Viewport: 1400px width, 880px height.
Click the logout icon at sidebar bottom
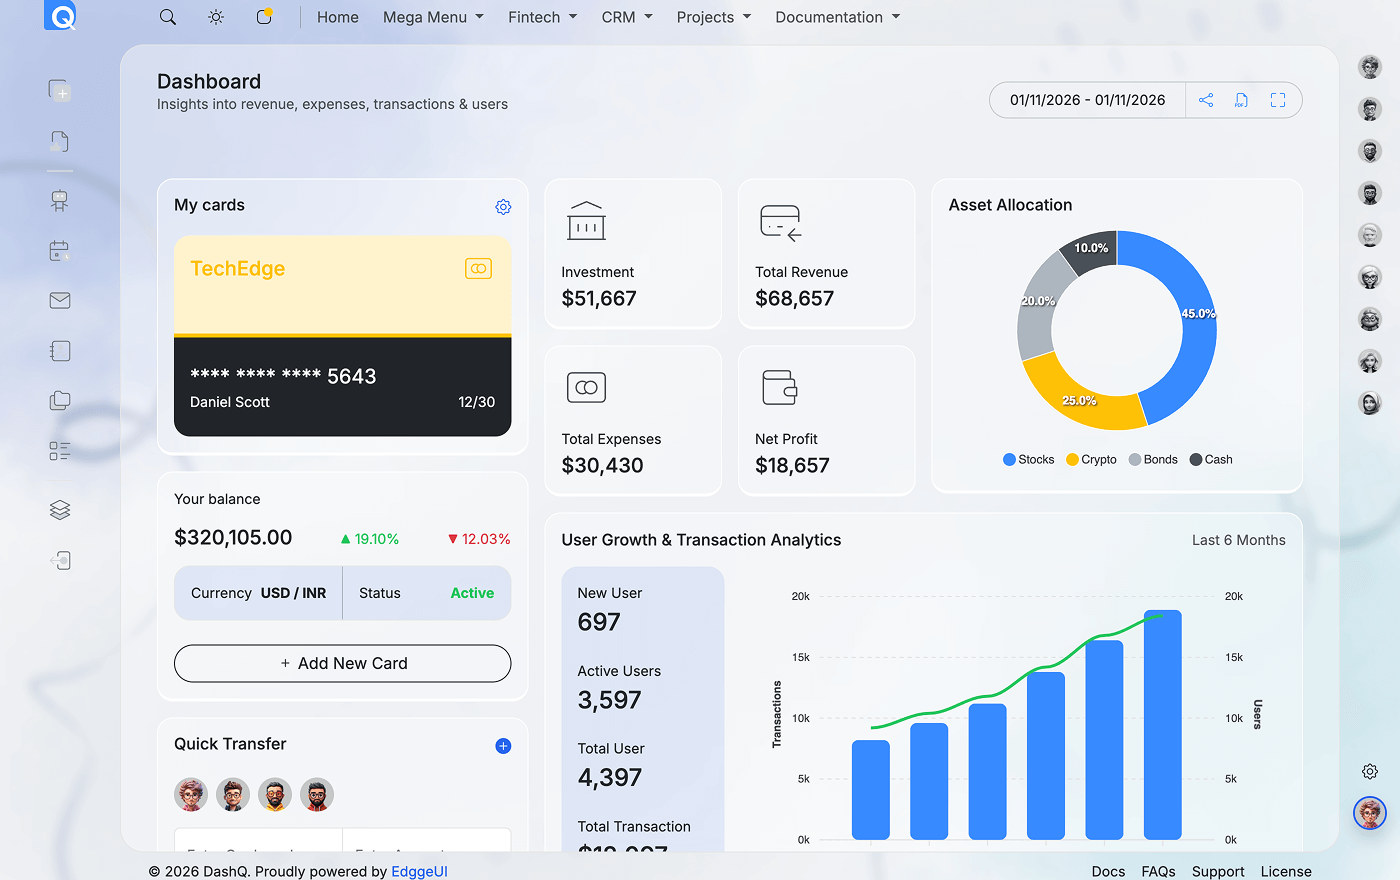[59, 560]
